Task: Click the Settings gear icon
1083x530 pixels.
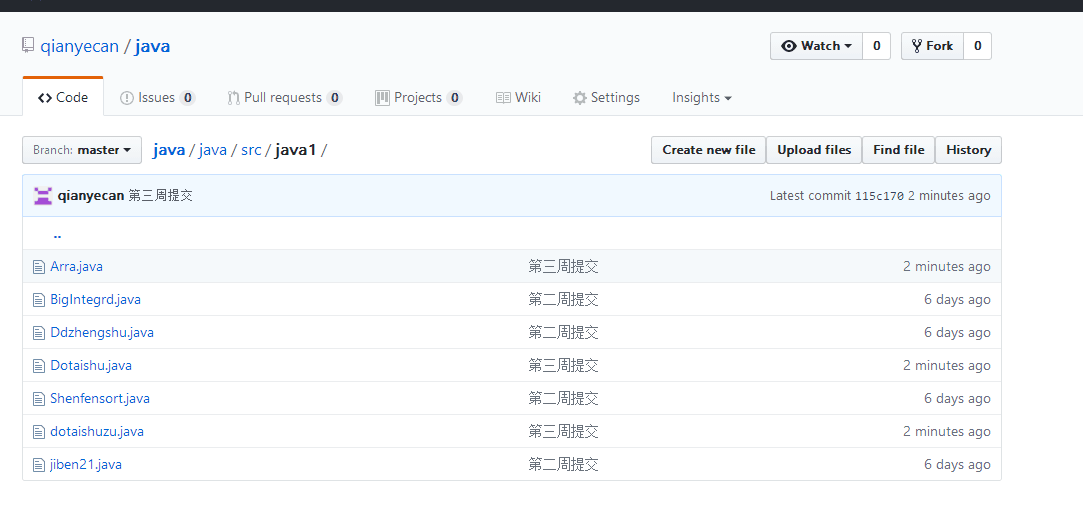Action: click(579, 98)
